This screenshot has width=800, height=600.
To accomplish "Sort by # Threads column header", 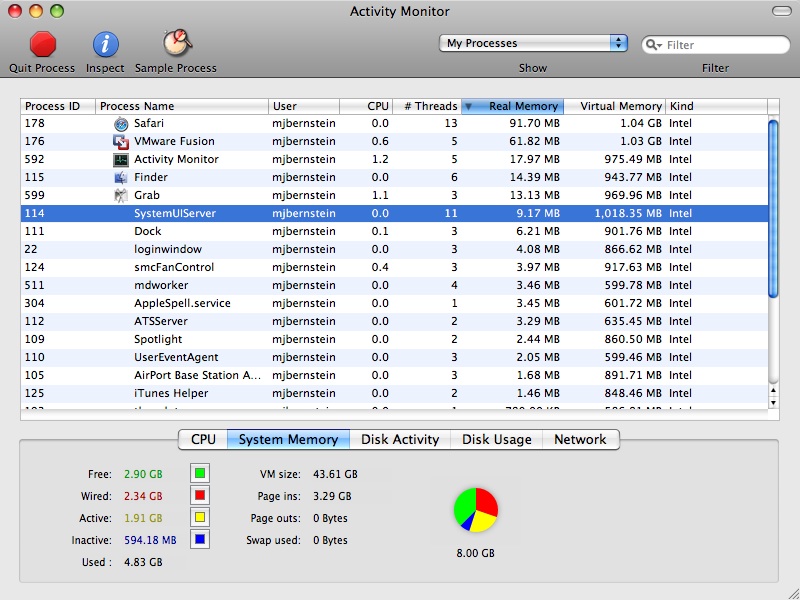I will (427, 106).
